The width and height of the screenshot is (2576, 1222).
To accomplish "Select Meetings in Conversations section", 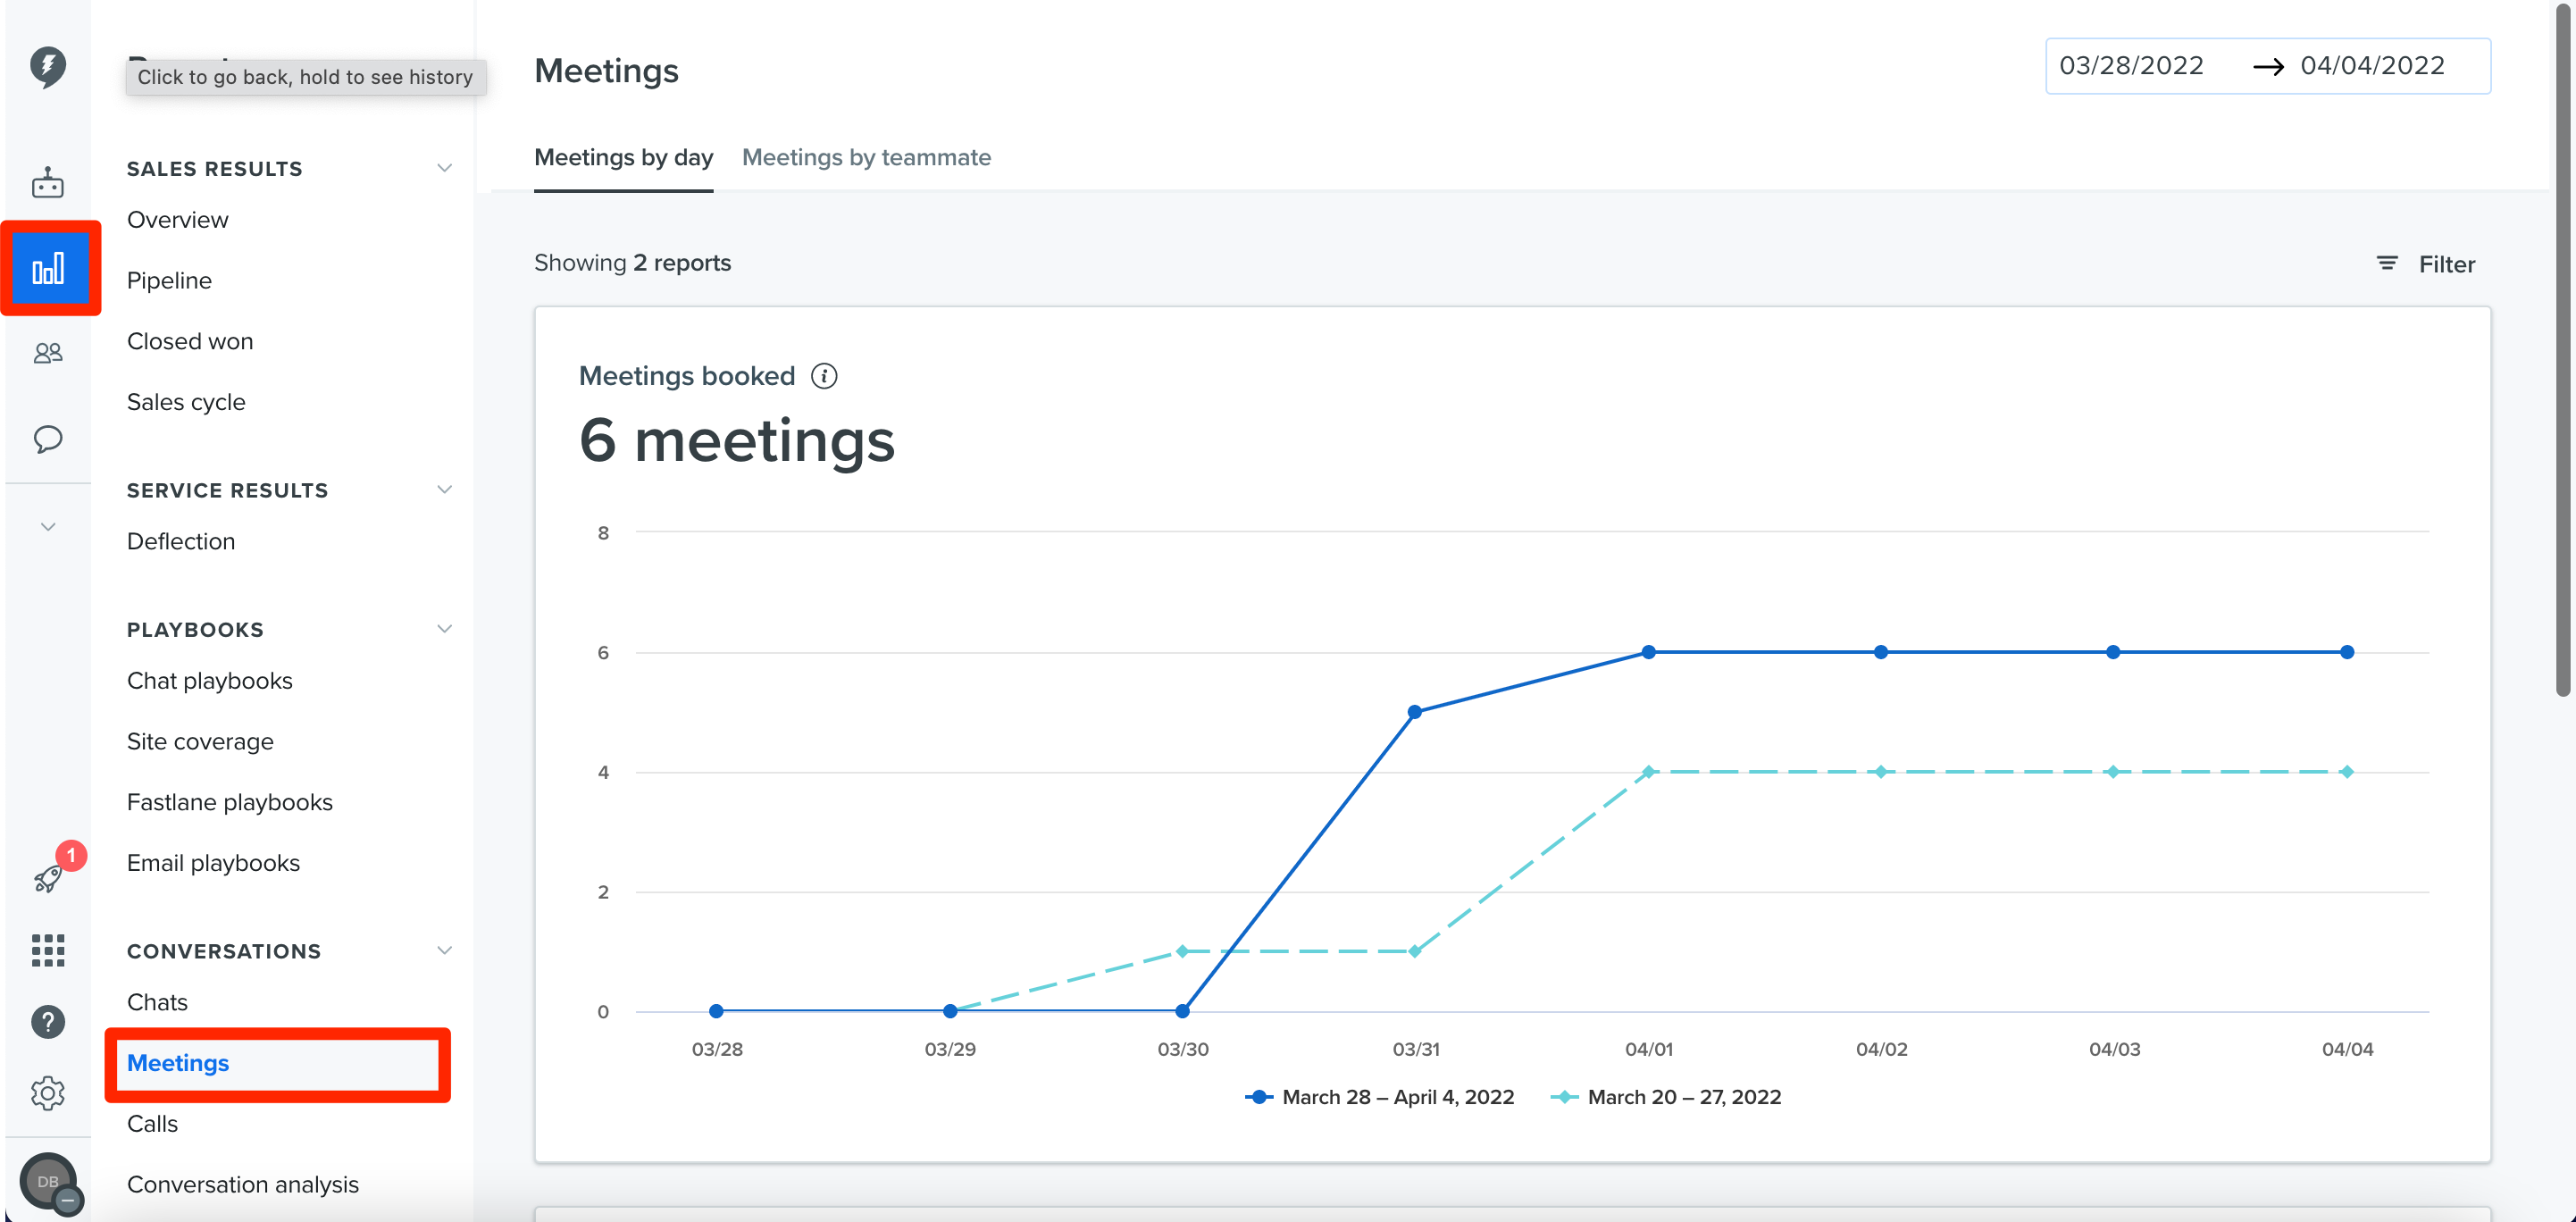I will point(178,1063).
